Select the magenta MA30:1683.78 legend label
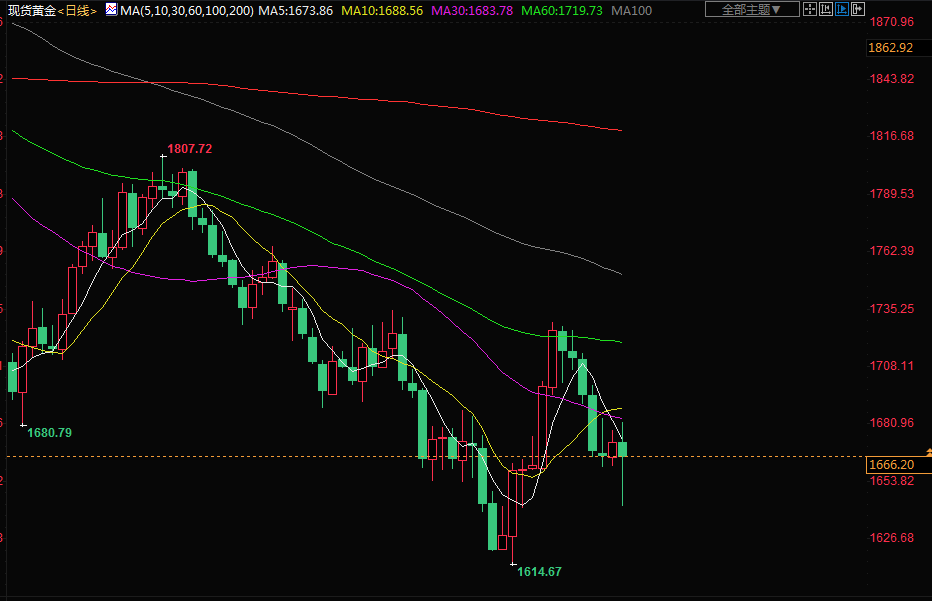This screenshot has width=932, height=601. [x=472, y=11]
